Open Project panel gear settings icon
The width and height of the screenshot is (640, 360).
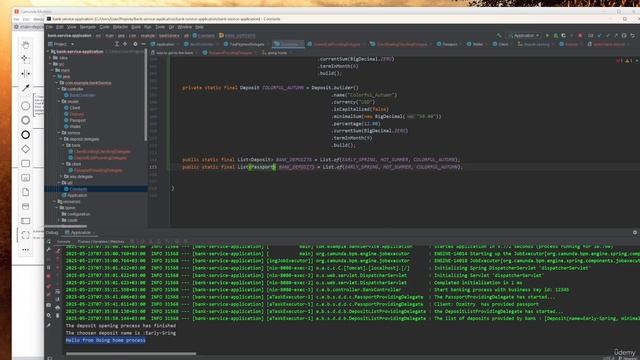135,44
